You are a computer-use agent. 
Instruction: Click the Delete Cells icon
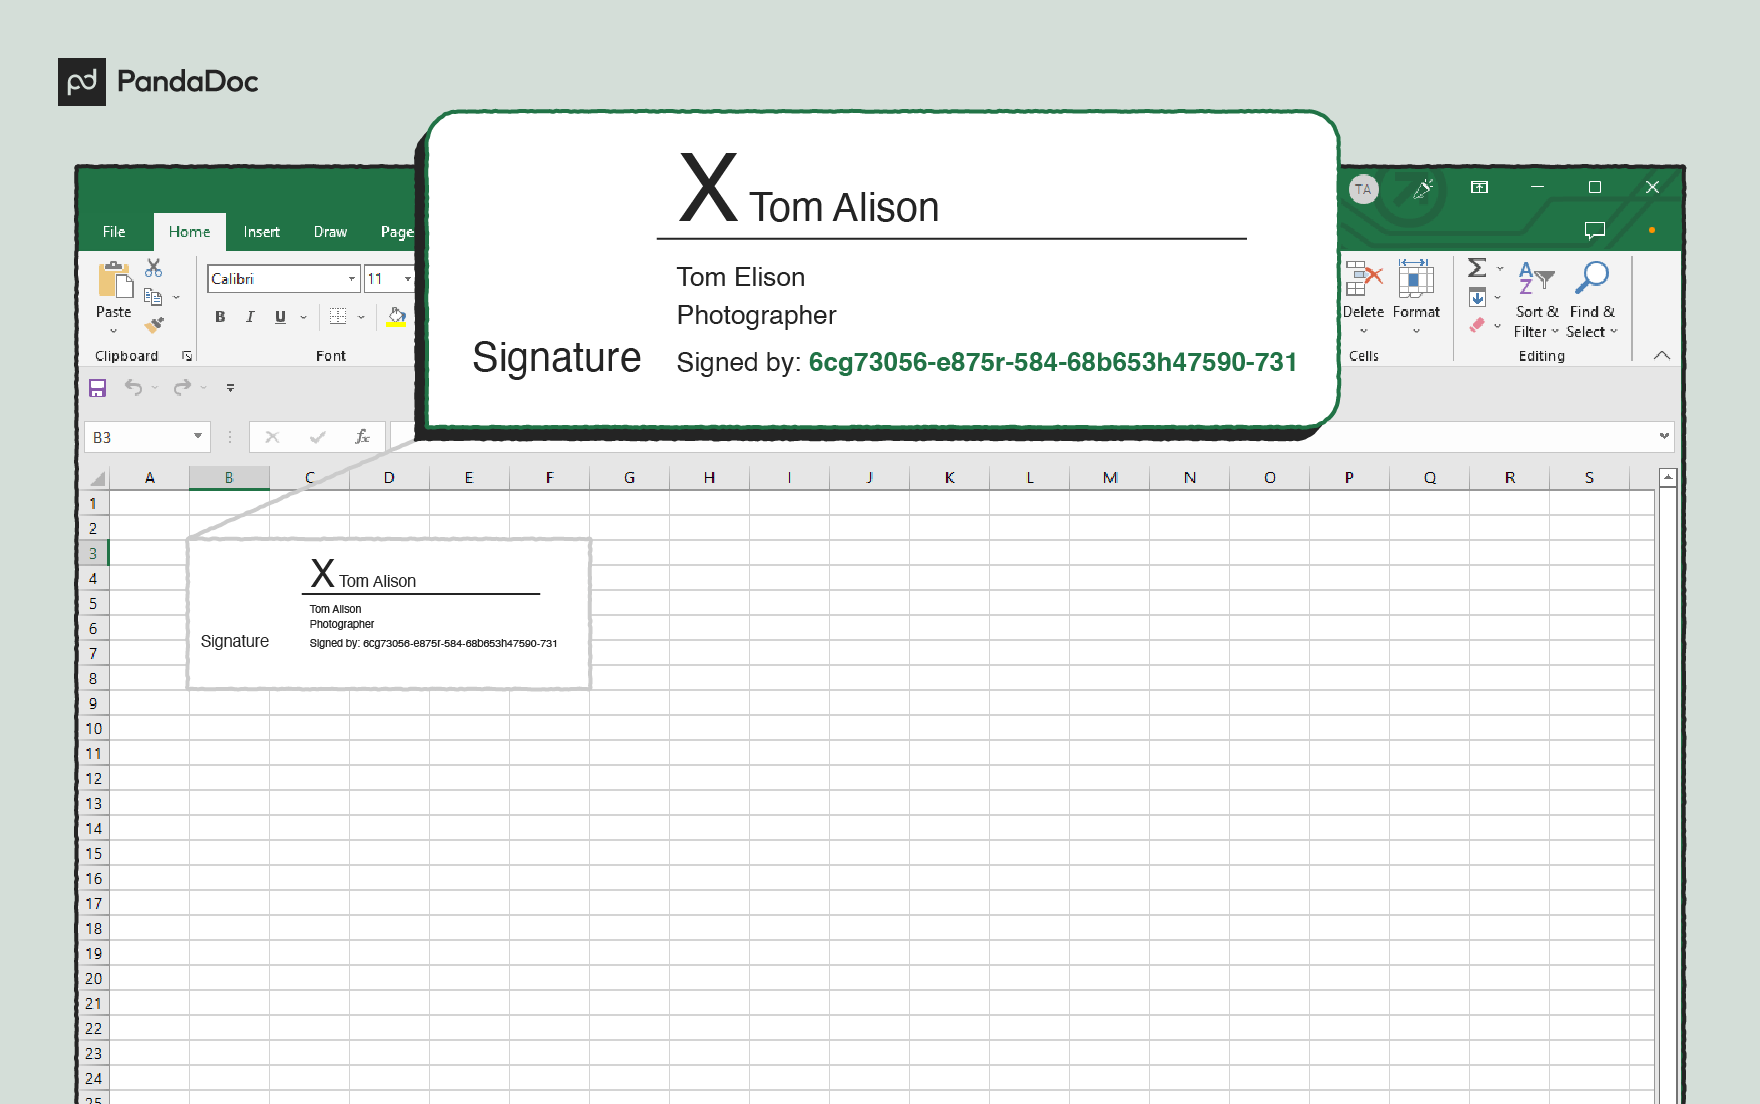[x=1363, y=277]
